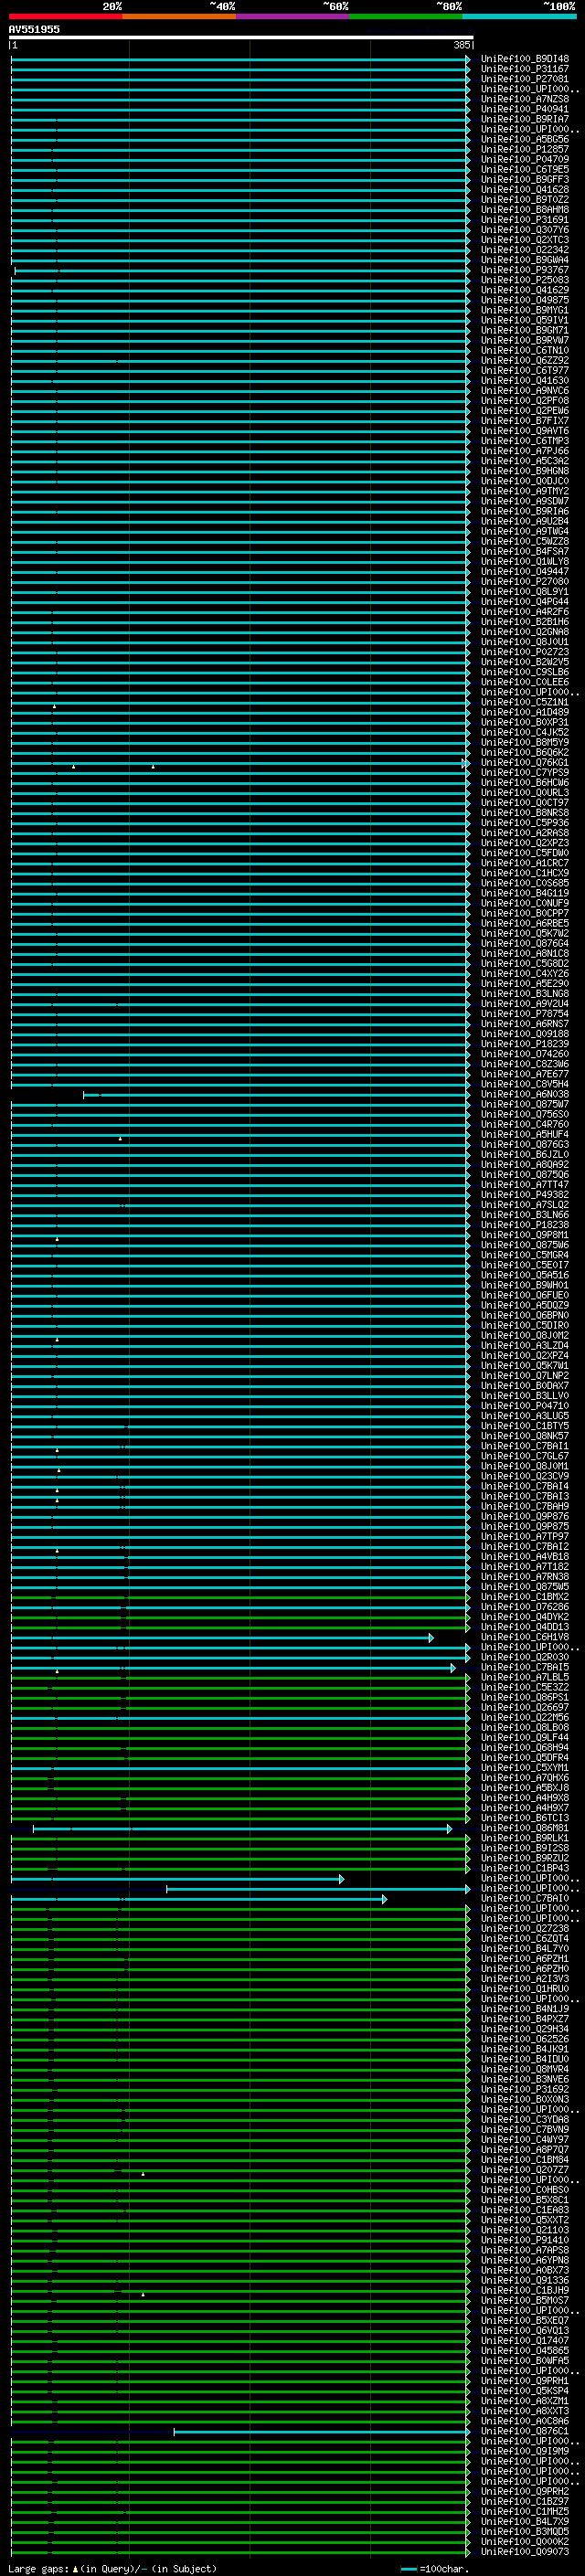Select label UniRef100_P31692
585x2576 pixels.
coord(525,2089)
